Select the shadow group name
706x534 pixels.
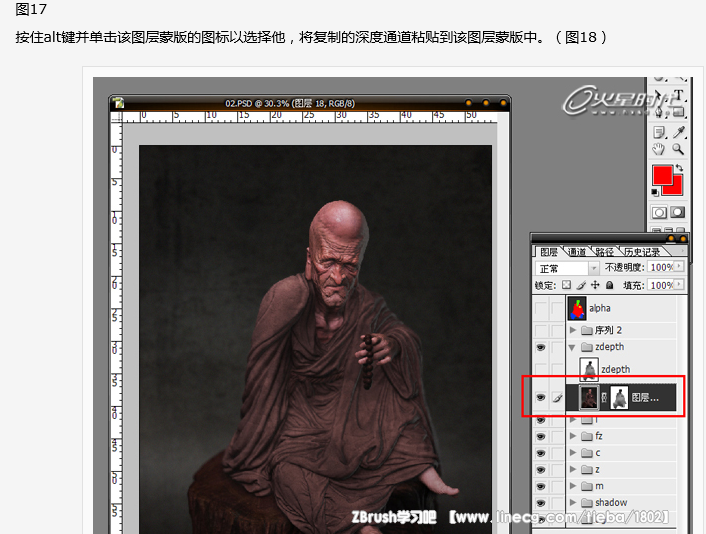(611, 502)
